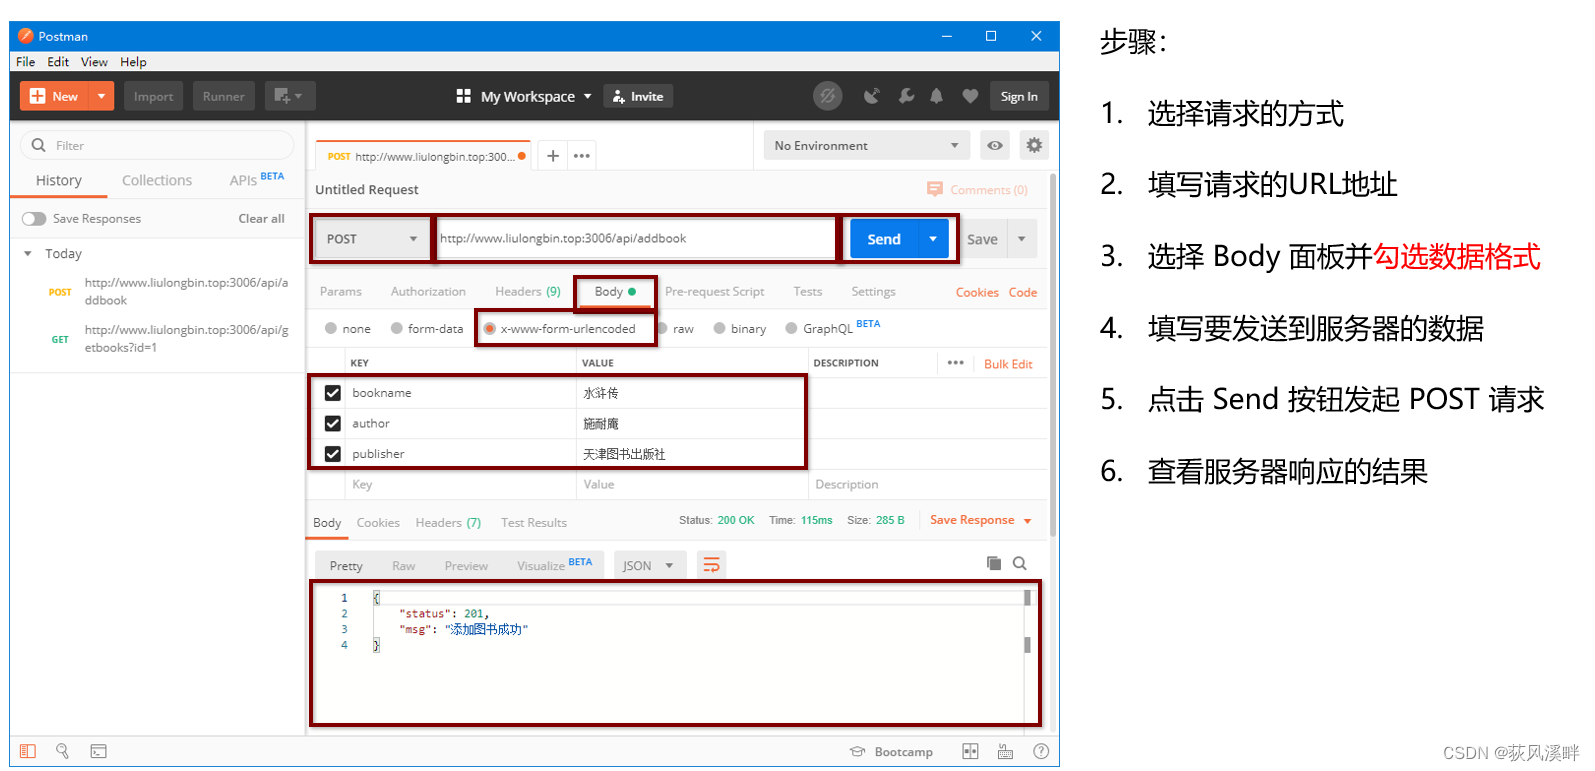Click the heart icon in header

pos(970,96)
